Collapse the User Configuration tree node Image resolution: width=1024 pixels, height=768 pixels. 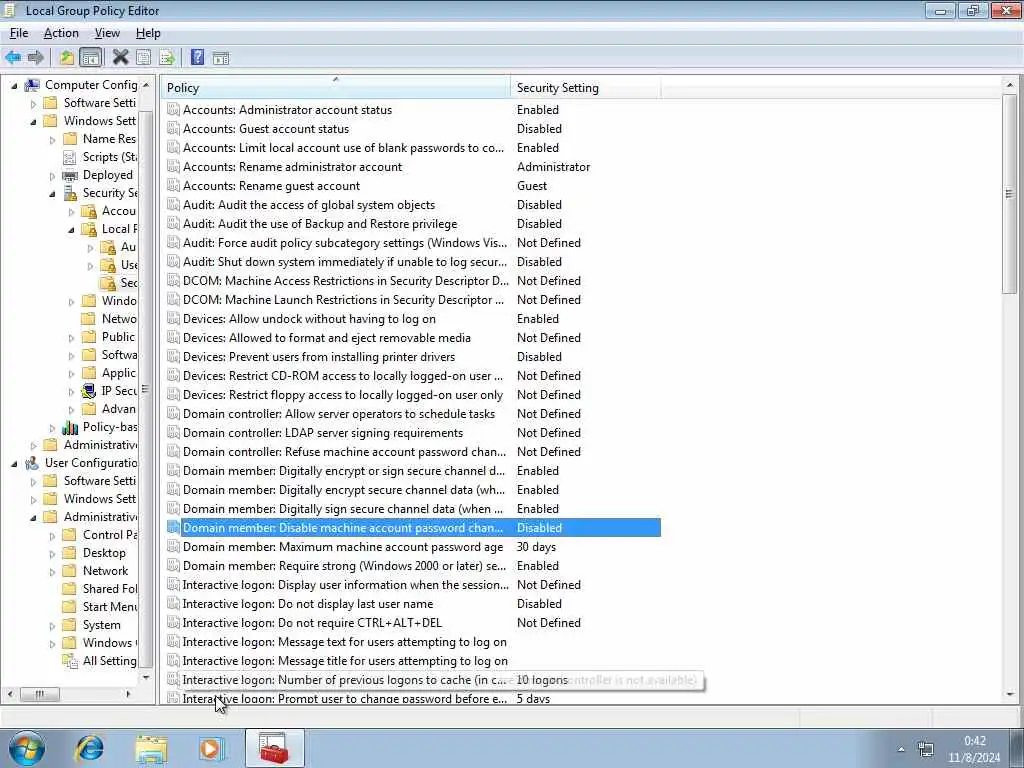(14, 464)
